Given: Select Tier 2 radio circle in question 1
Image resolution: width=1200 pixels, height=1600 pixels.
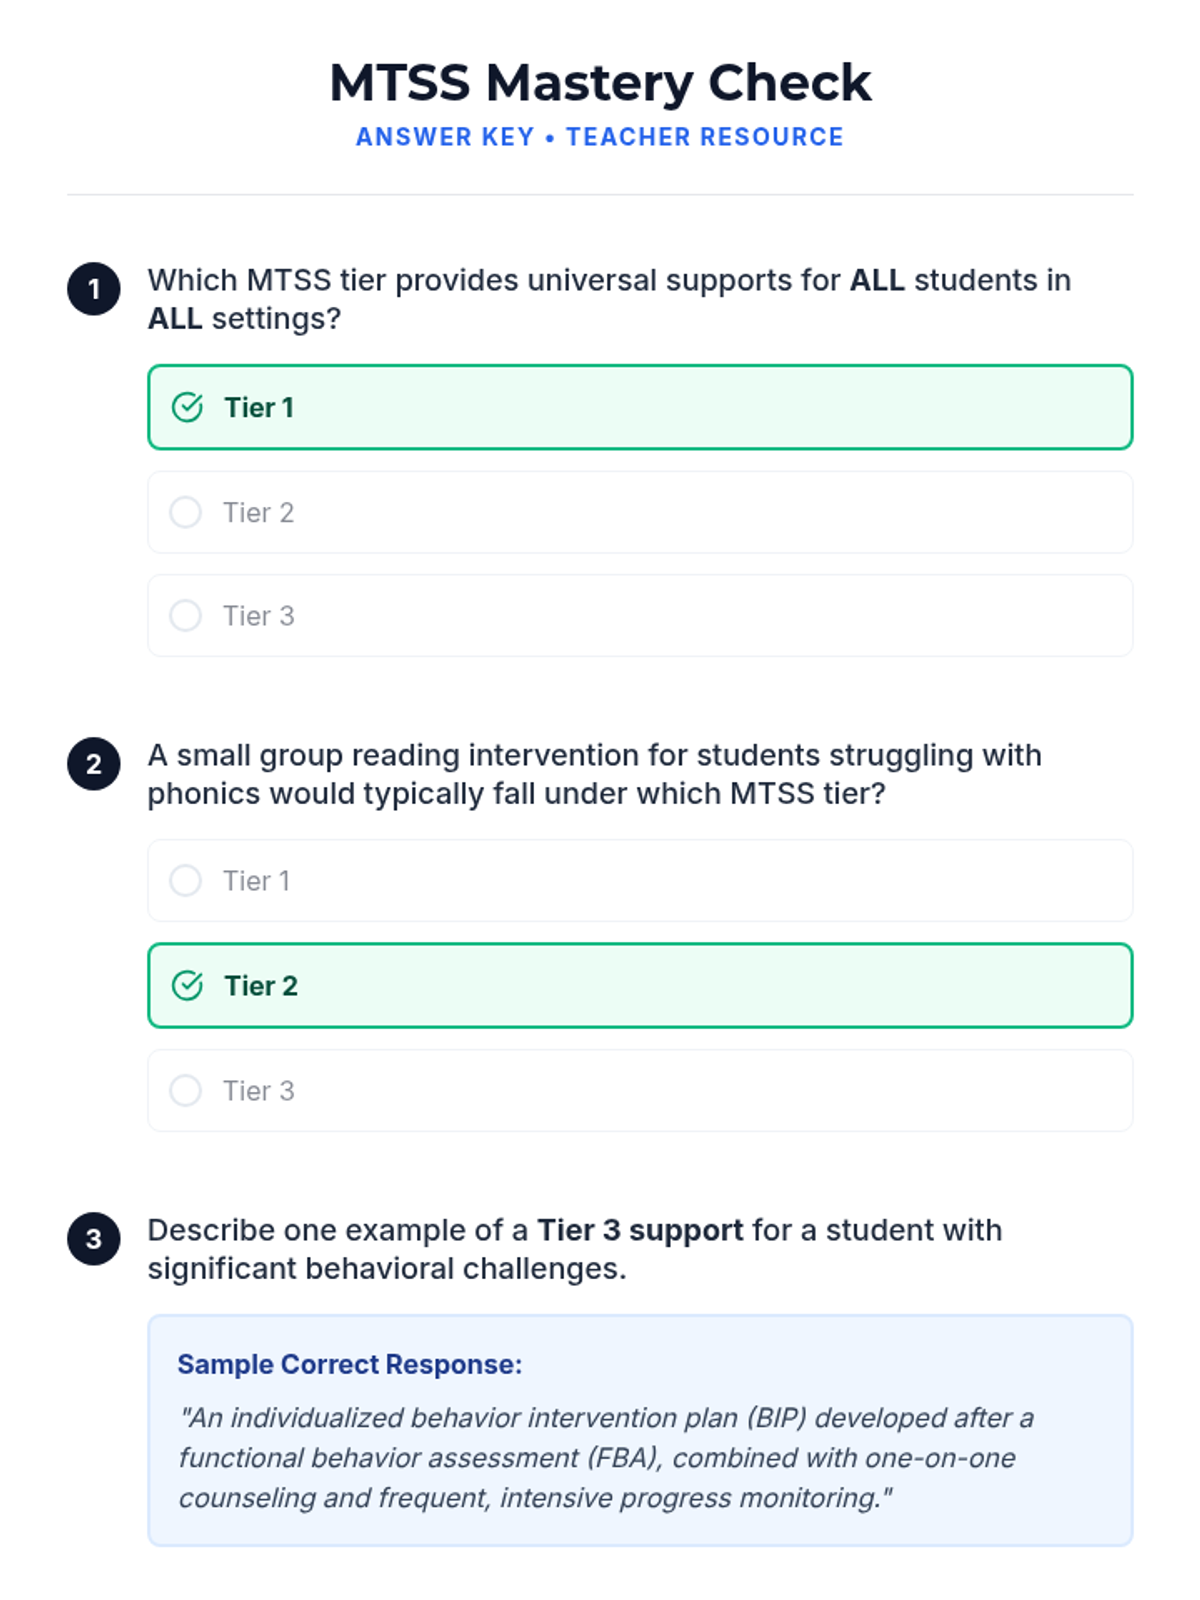Looking at the screenshot, I should click(185, 512).
